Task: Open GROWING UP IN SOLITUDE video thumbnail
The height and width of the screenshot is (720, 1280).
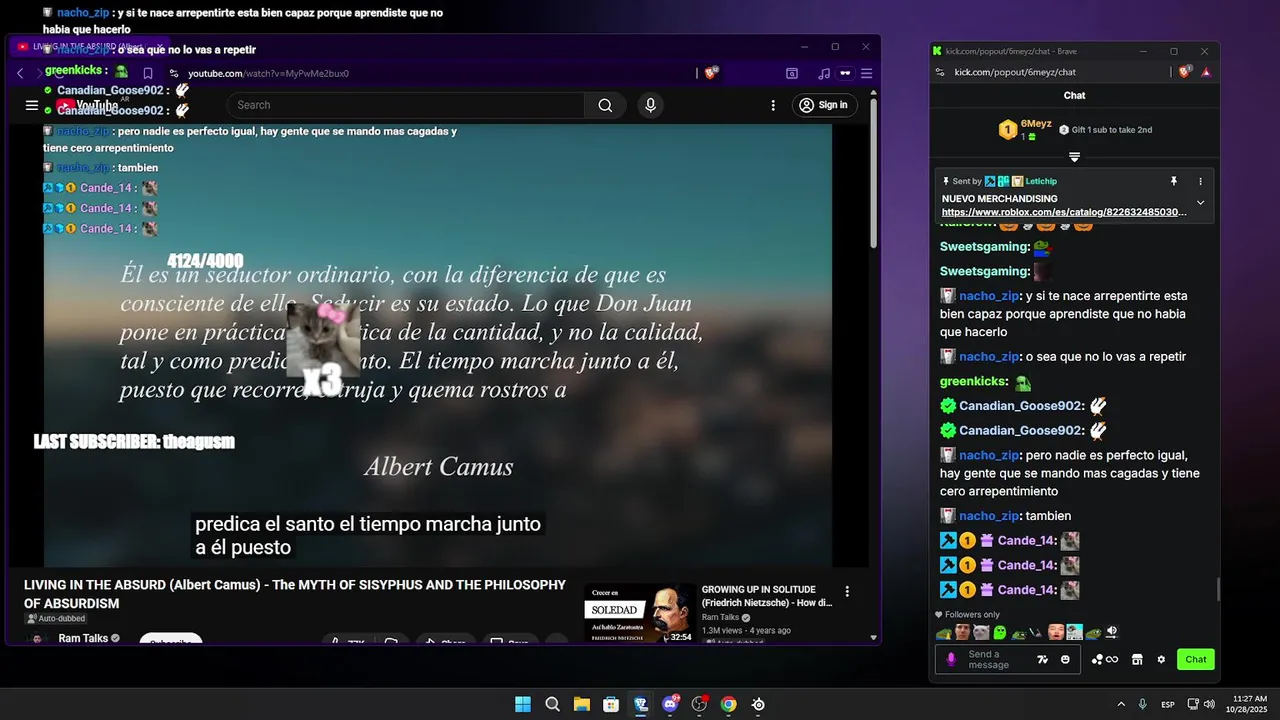Action: point(640,613)
